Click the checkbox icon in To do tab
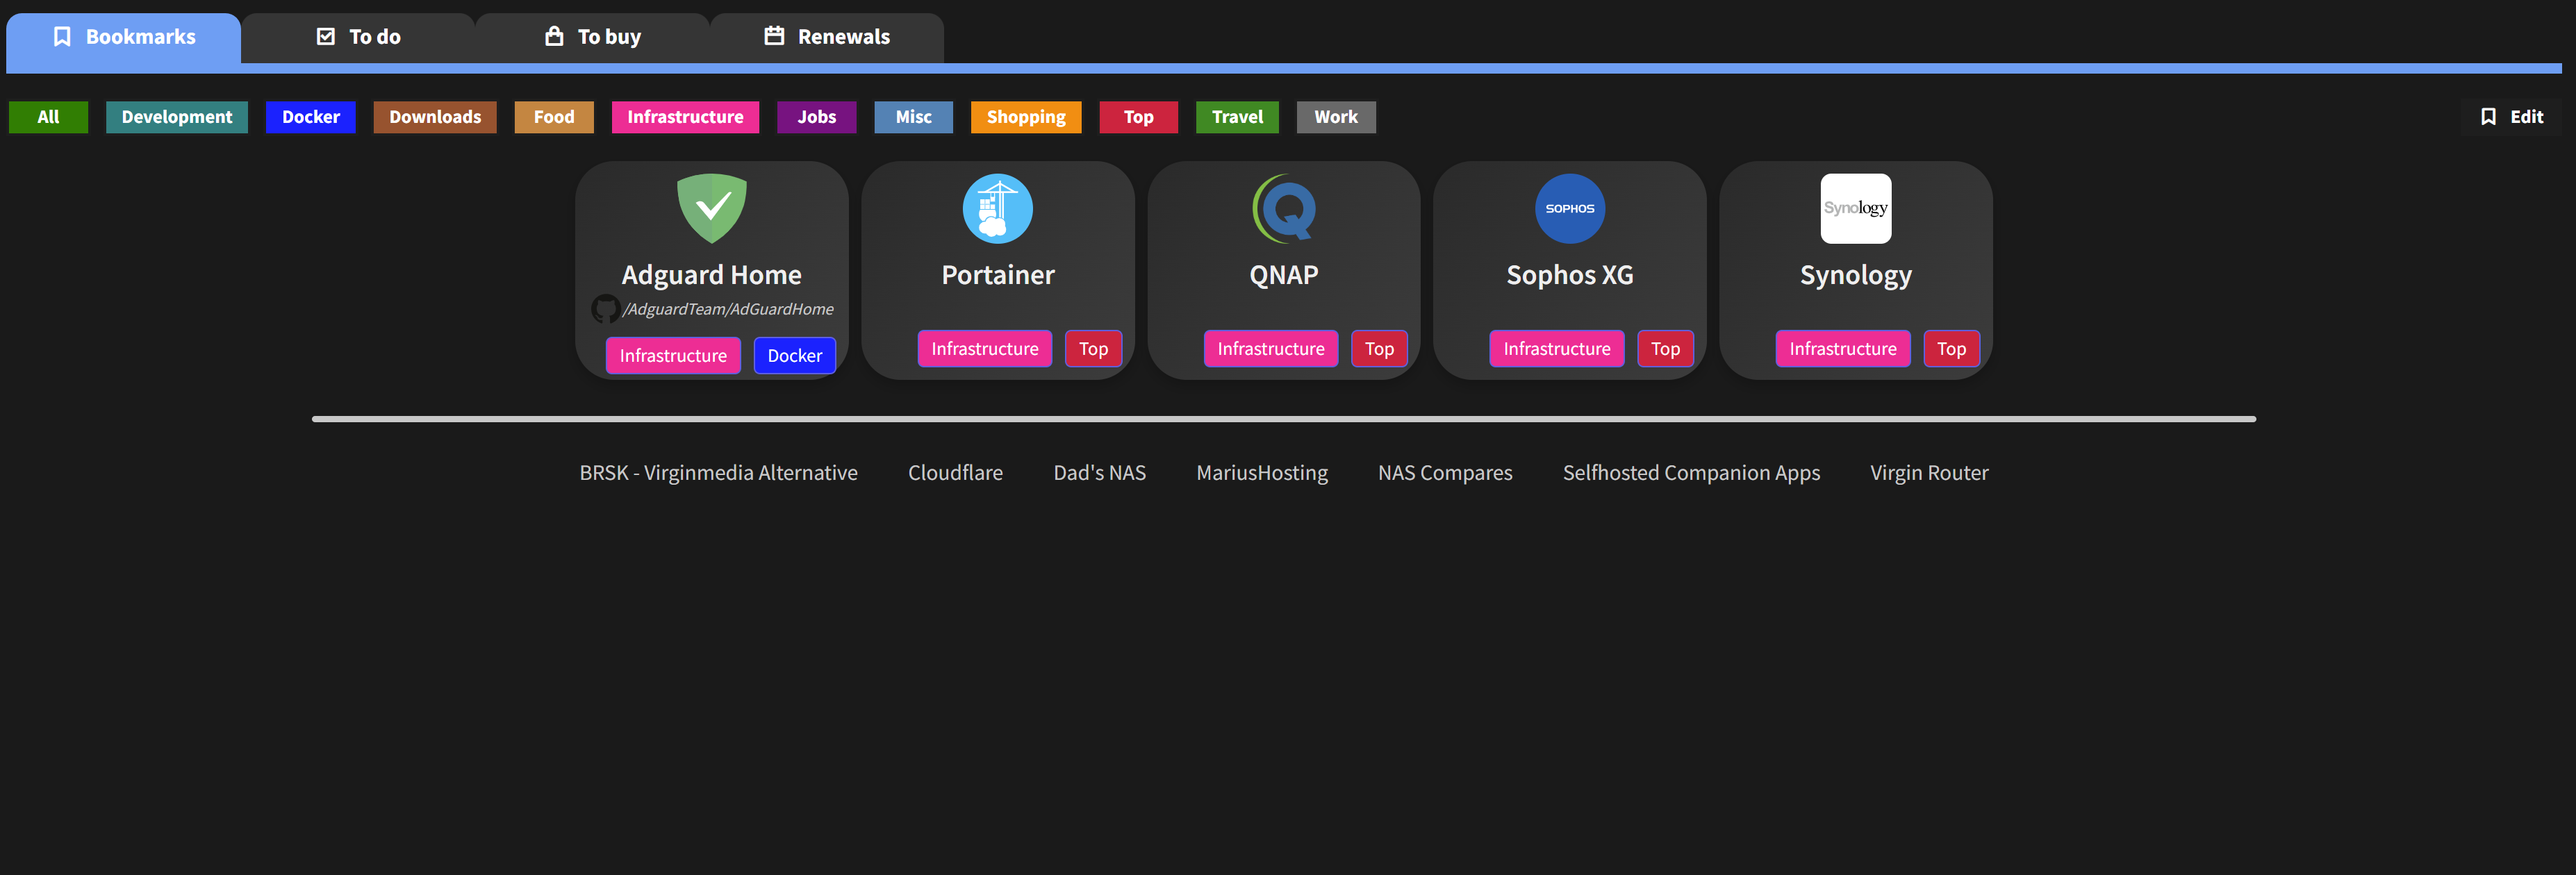The image size is (2576, 875). pyautogui.click(x=326, y=37)
